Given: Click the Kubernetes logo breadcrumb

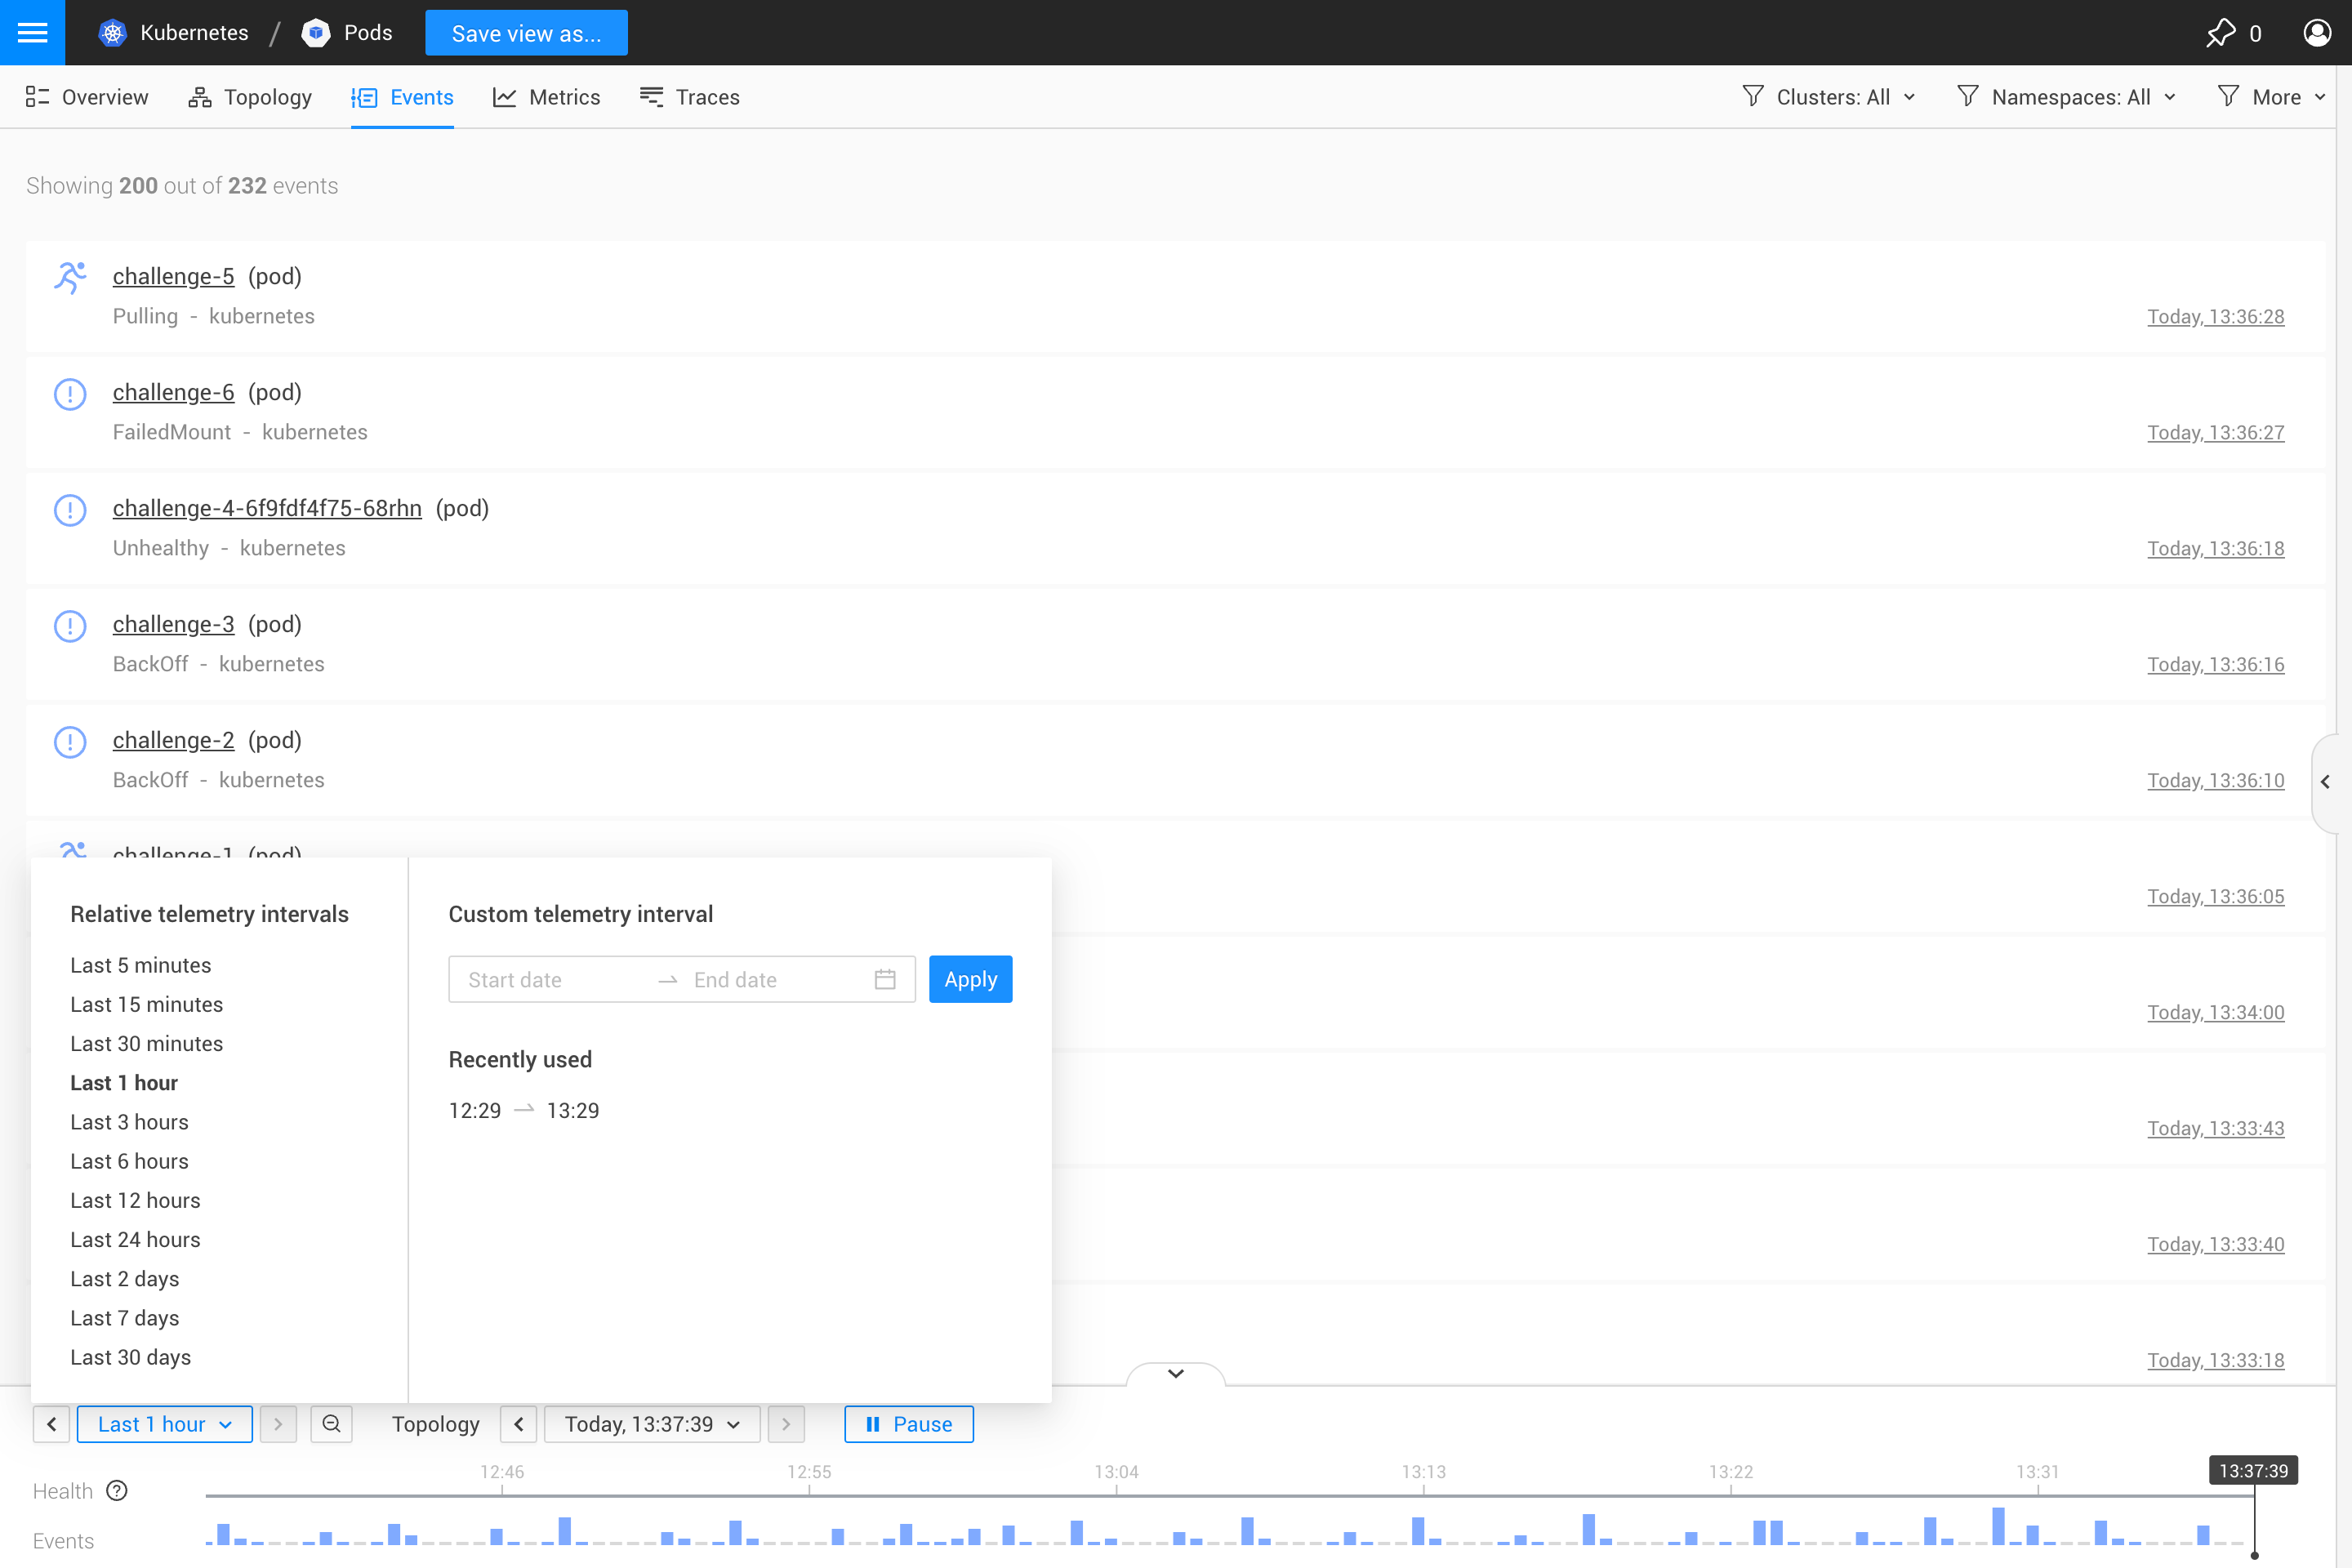Looking at the screenshot, I should click(113, 33).
